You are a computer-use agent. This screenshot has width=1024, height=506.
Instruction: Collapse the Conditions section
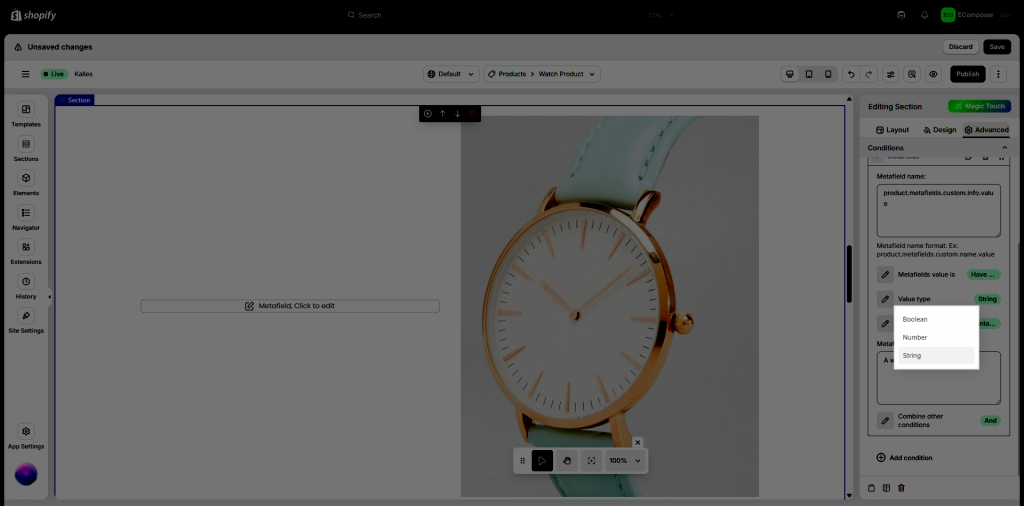(x=1004, y=148)
